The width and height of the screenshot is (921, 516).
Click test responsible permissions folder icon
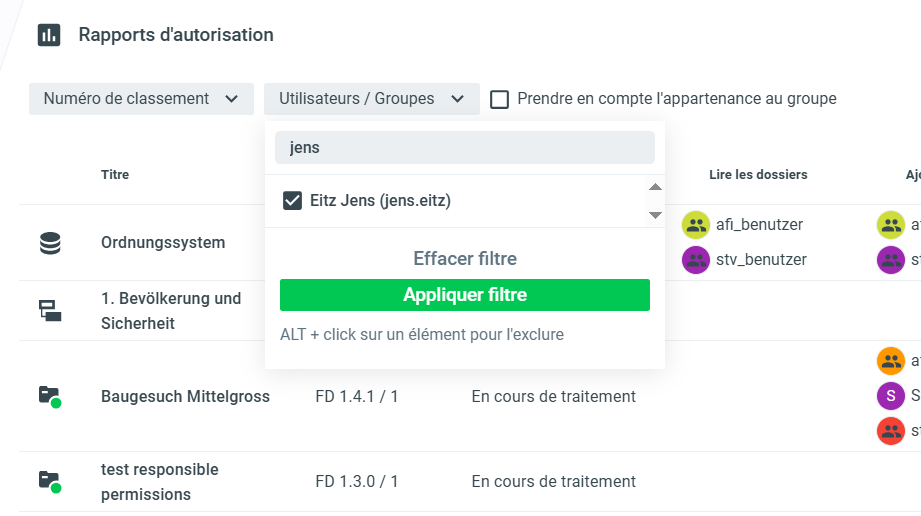[x=49, y=481]
